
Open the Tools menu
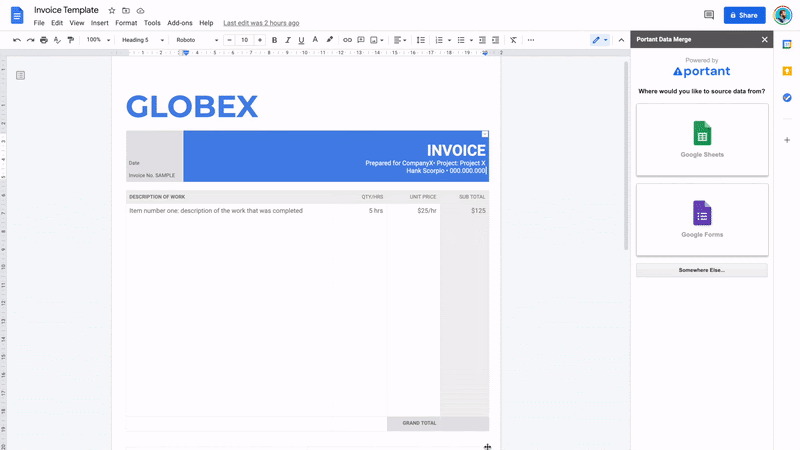pyautogui.click(x=152, y=23)
